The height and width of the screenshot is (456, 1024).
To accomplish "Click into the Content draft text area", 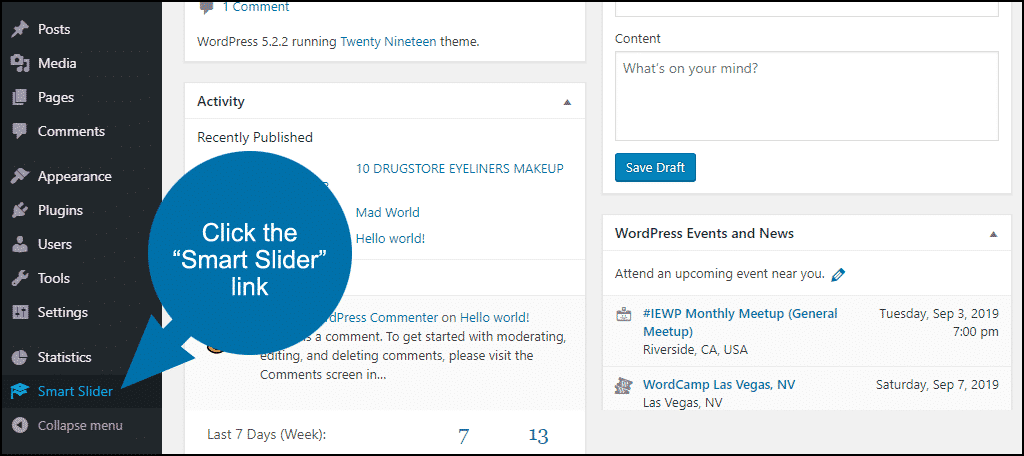I will [807, 96].
